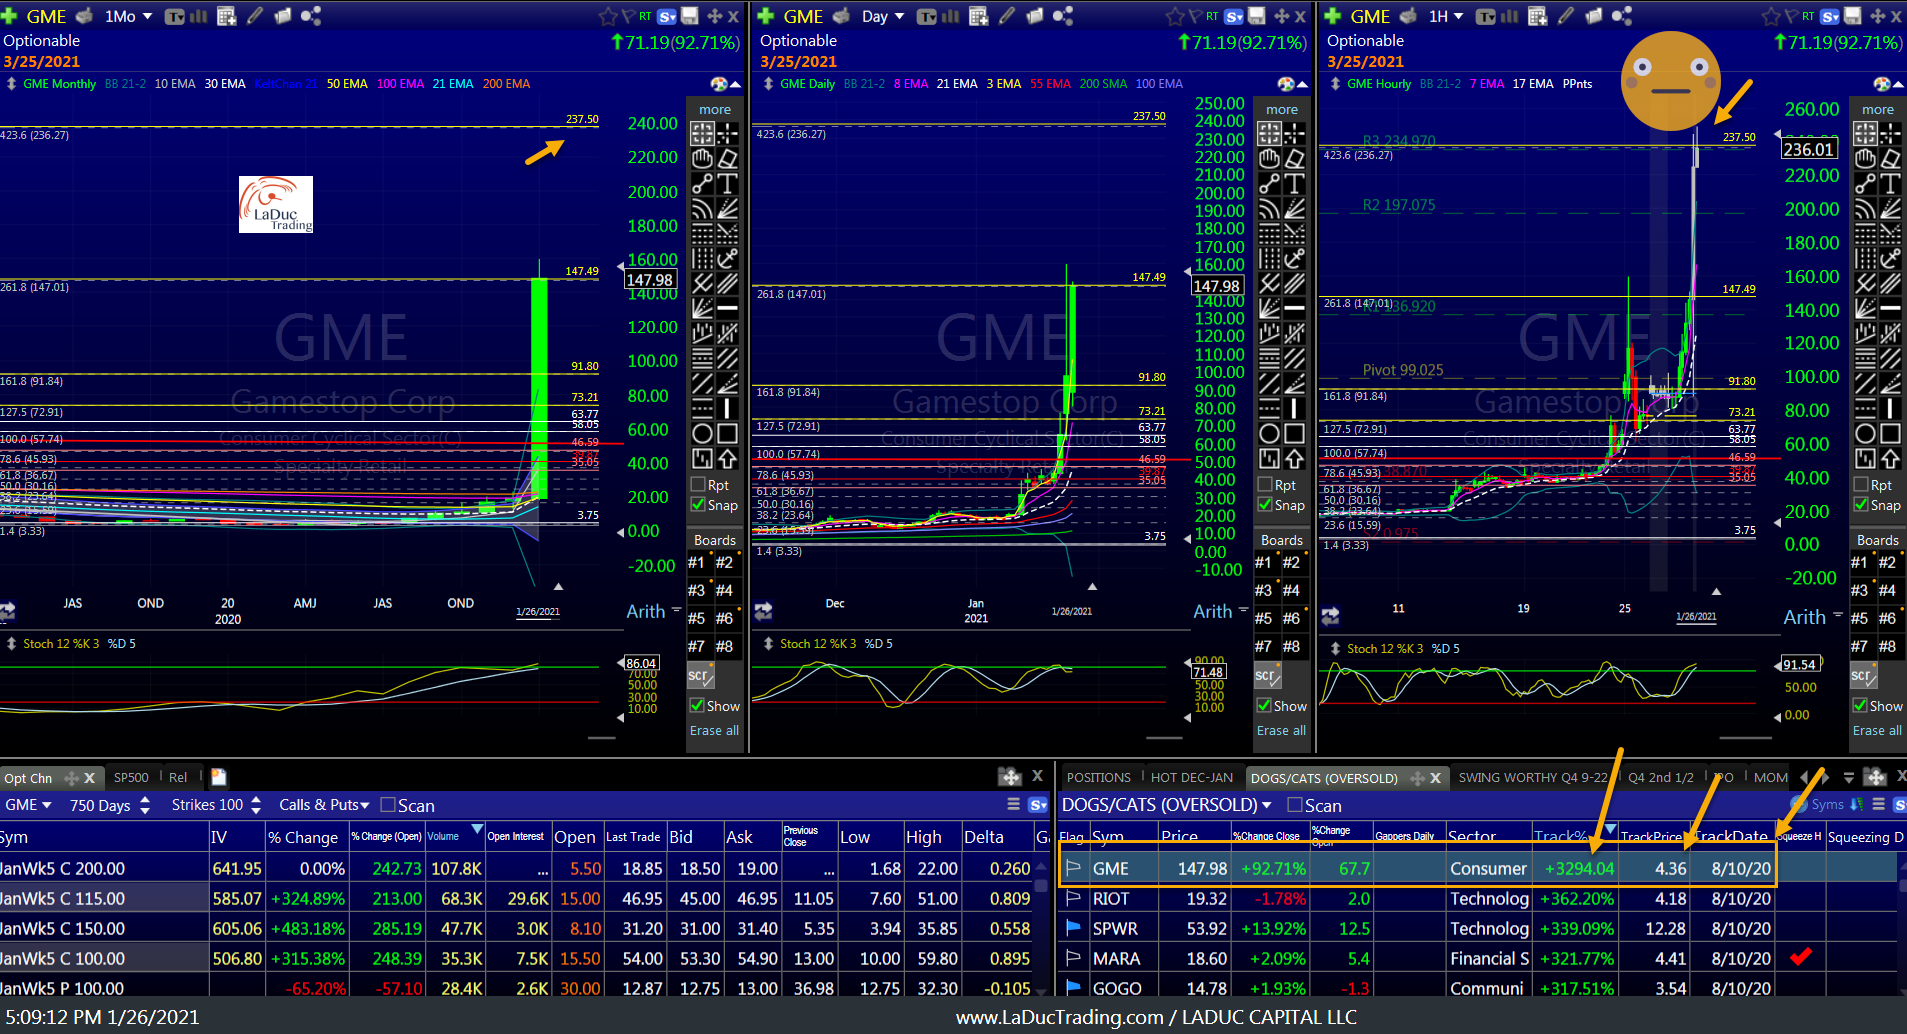Open the Day timeframe dropdown
This screenshot has height=1034, width=1907.
click(883, 16)
